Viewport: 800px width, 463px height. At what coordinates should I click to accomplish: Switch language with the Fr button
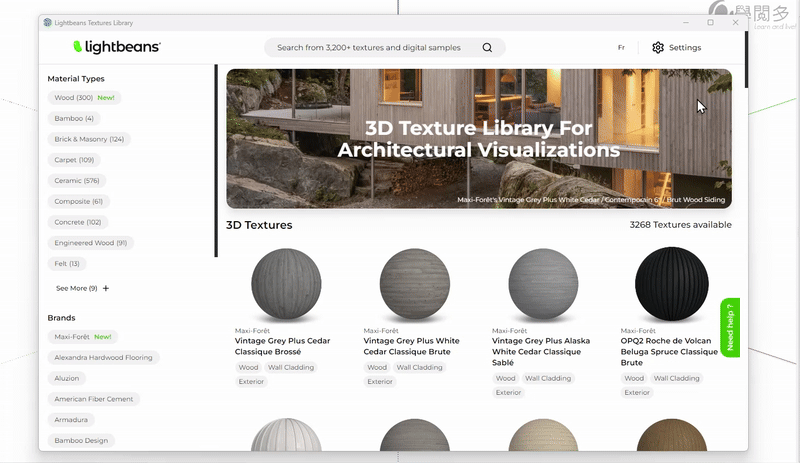(x=621, y=47)
